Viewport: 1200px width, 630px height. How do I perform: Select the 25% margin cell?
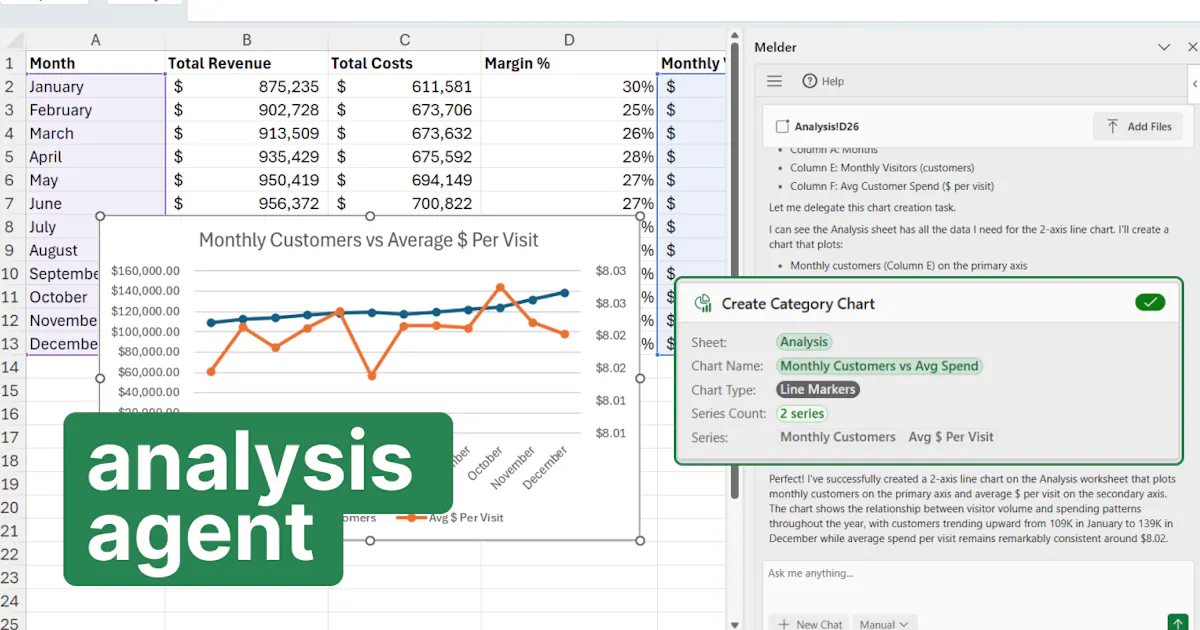click(x=569, y=110)
